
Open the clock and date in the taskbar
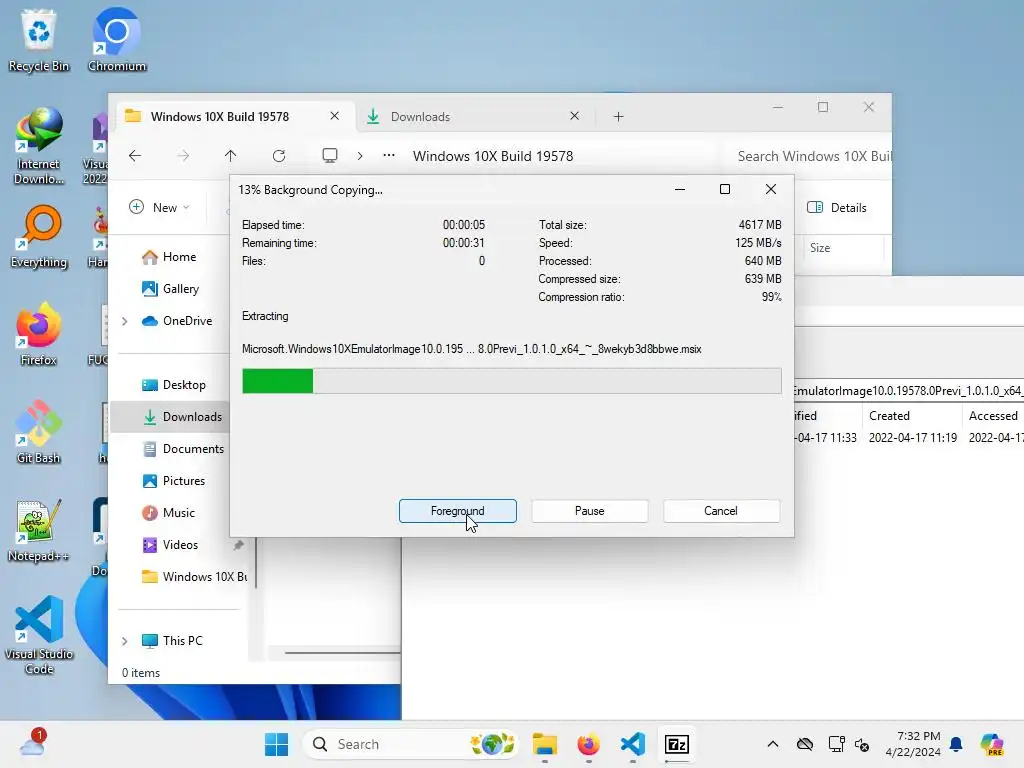tap(913, 744)
